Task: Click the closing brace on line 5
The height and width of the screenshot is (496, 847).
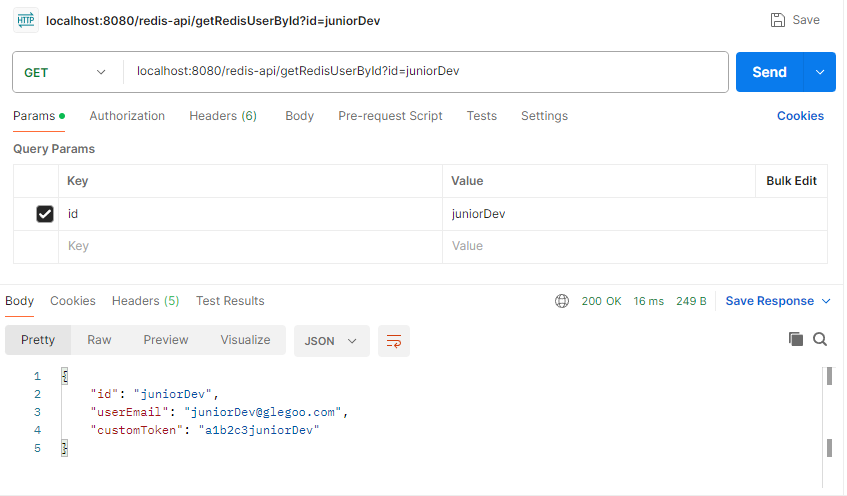Action: [x=64, y=448]
